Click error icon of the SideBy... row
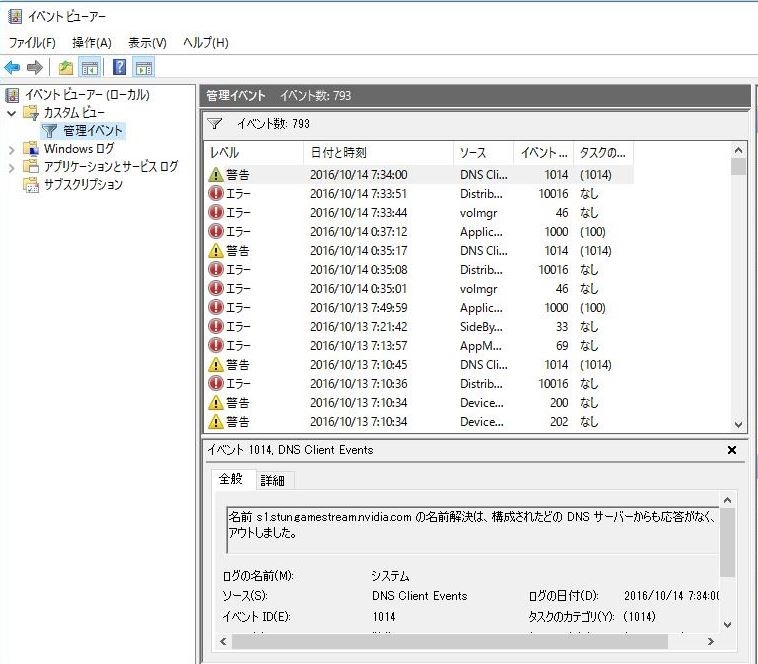The width and height of the screenshot is (758, 664). 216,326
